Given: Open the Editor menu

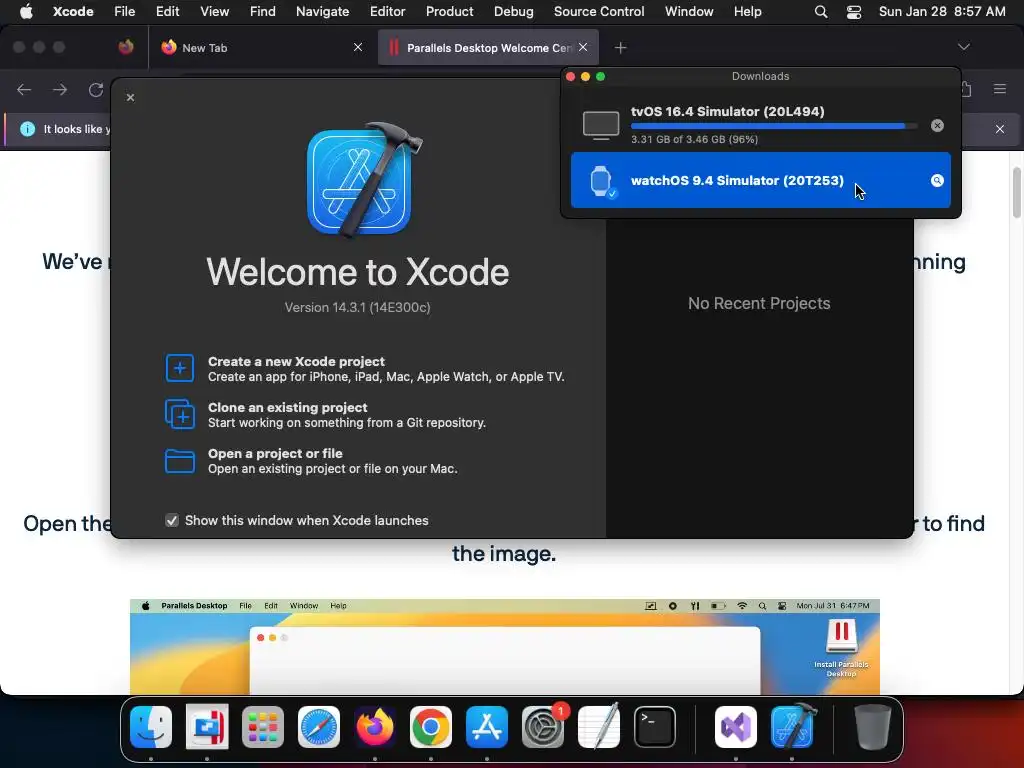Looking at the screenshot, I should [387, 12].
